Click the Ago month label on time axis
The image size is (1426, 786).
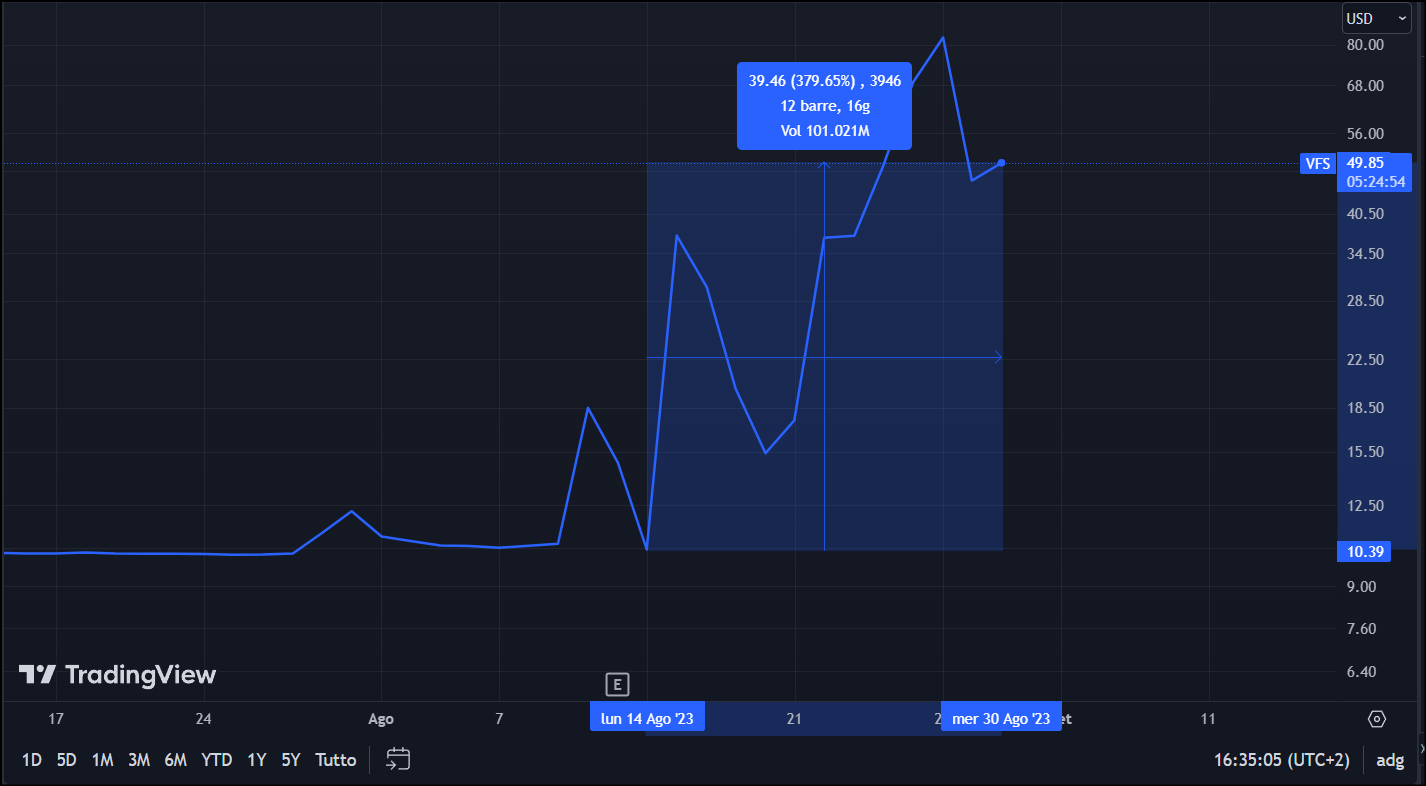tap(381, 719)
